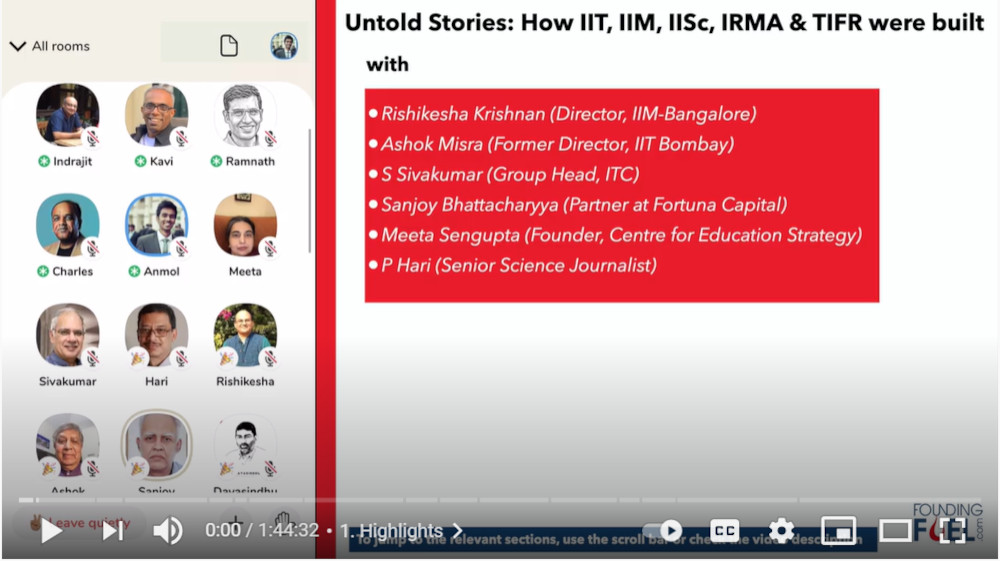Click the room participants scrollbar
Viewport: 1000px width, 561px height.
[310, 191]
